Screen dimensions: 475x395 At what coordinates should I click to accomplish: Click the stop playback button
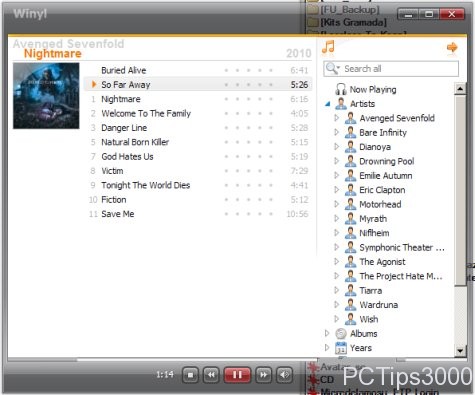click(190, 375)
